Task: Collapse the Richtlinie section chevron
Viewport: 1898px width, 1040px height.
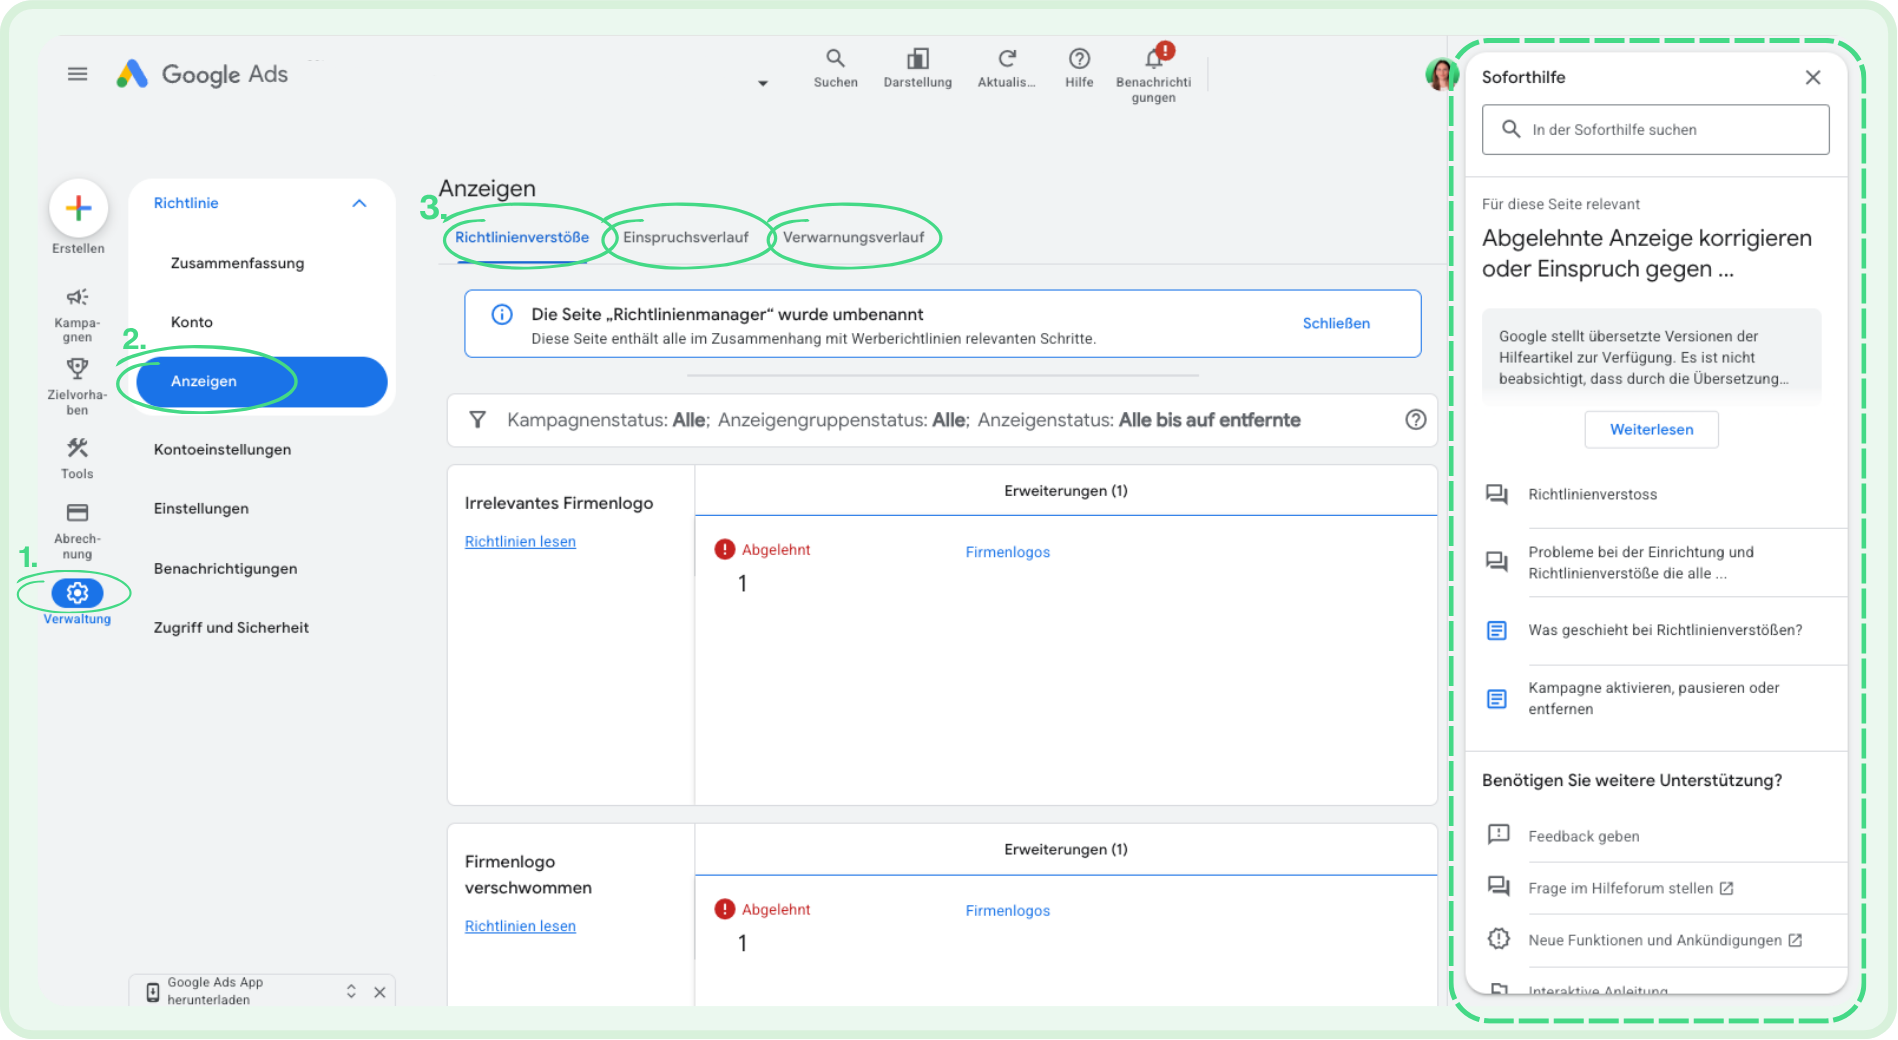Action: [359, 203]
